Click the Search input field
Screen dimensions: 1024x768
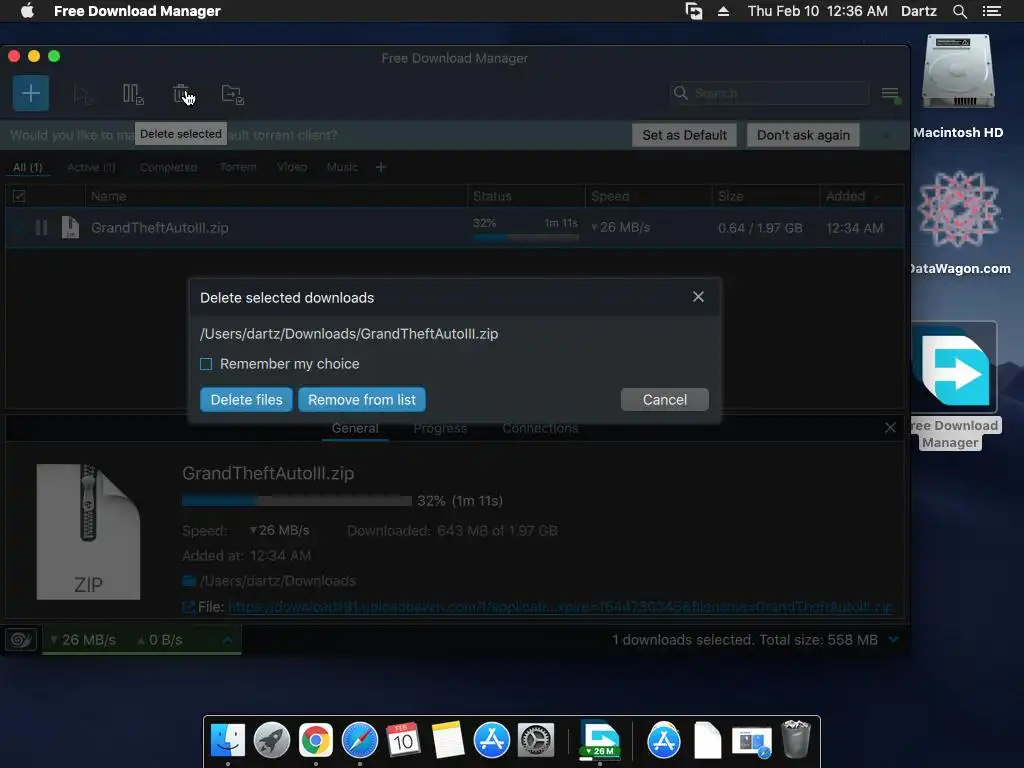pos(769,93)
